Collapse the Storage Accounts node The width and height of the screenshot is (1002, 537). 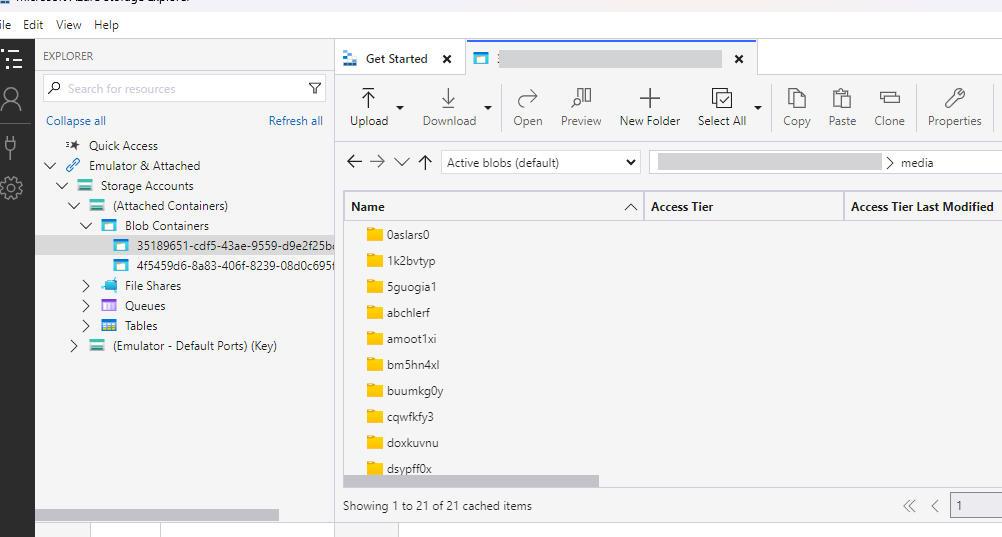(63, 186)
